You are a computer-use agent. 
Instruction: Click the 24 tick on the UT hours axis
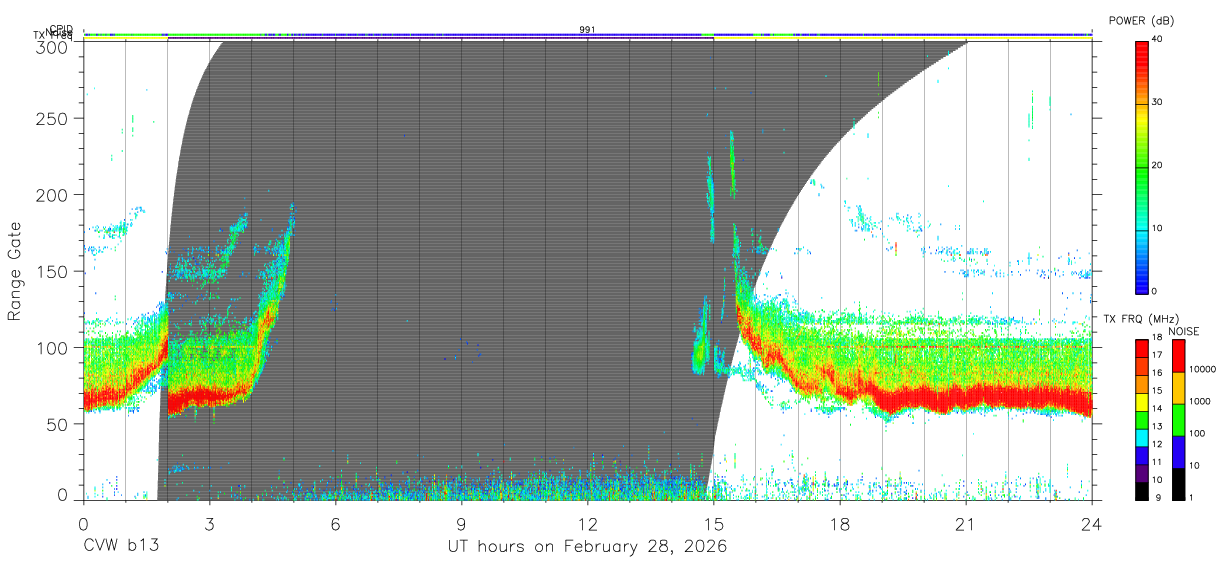pos(1092,523)
